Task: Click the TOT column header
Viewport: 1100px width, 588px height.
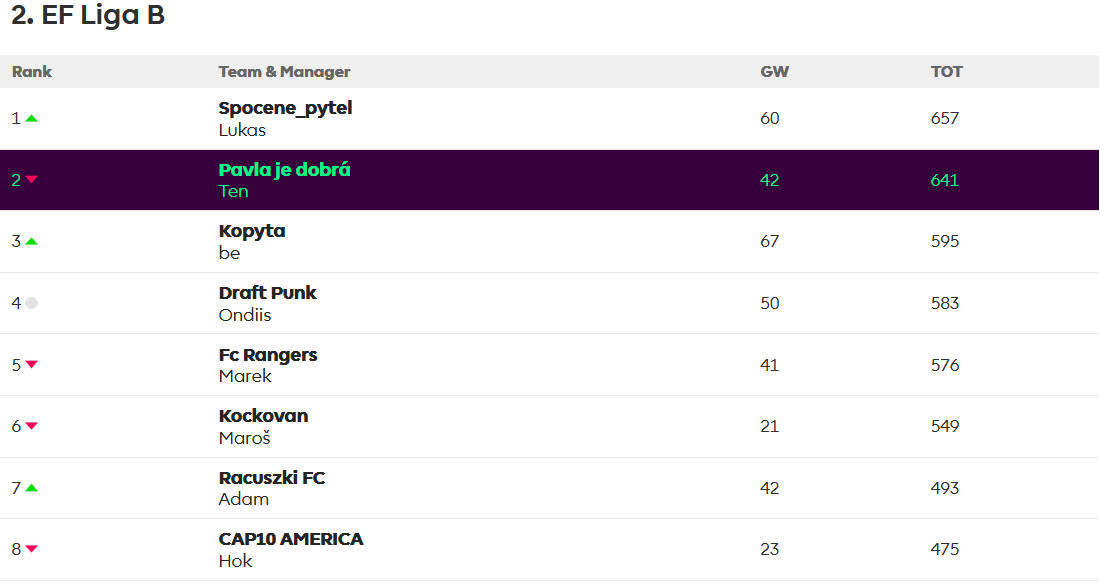Action: coord(946,72)
